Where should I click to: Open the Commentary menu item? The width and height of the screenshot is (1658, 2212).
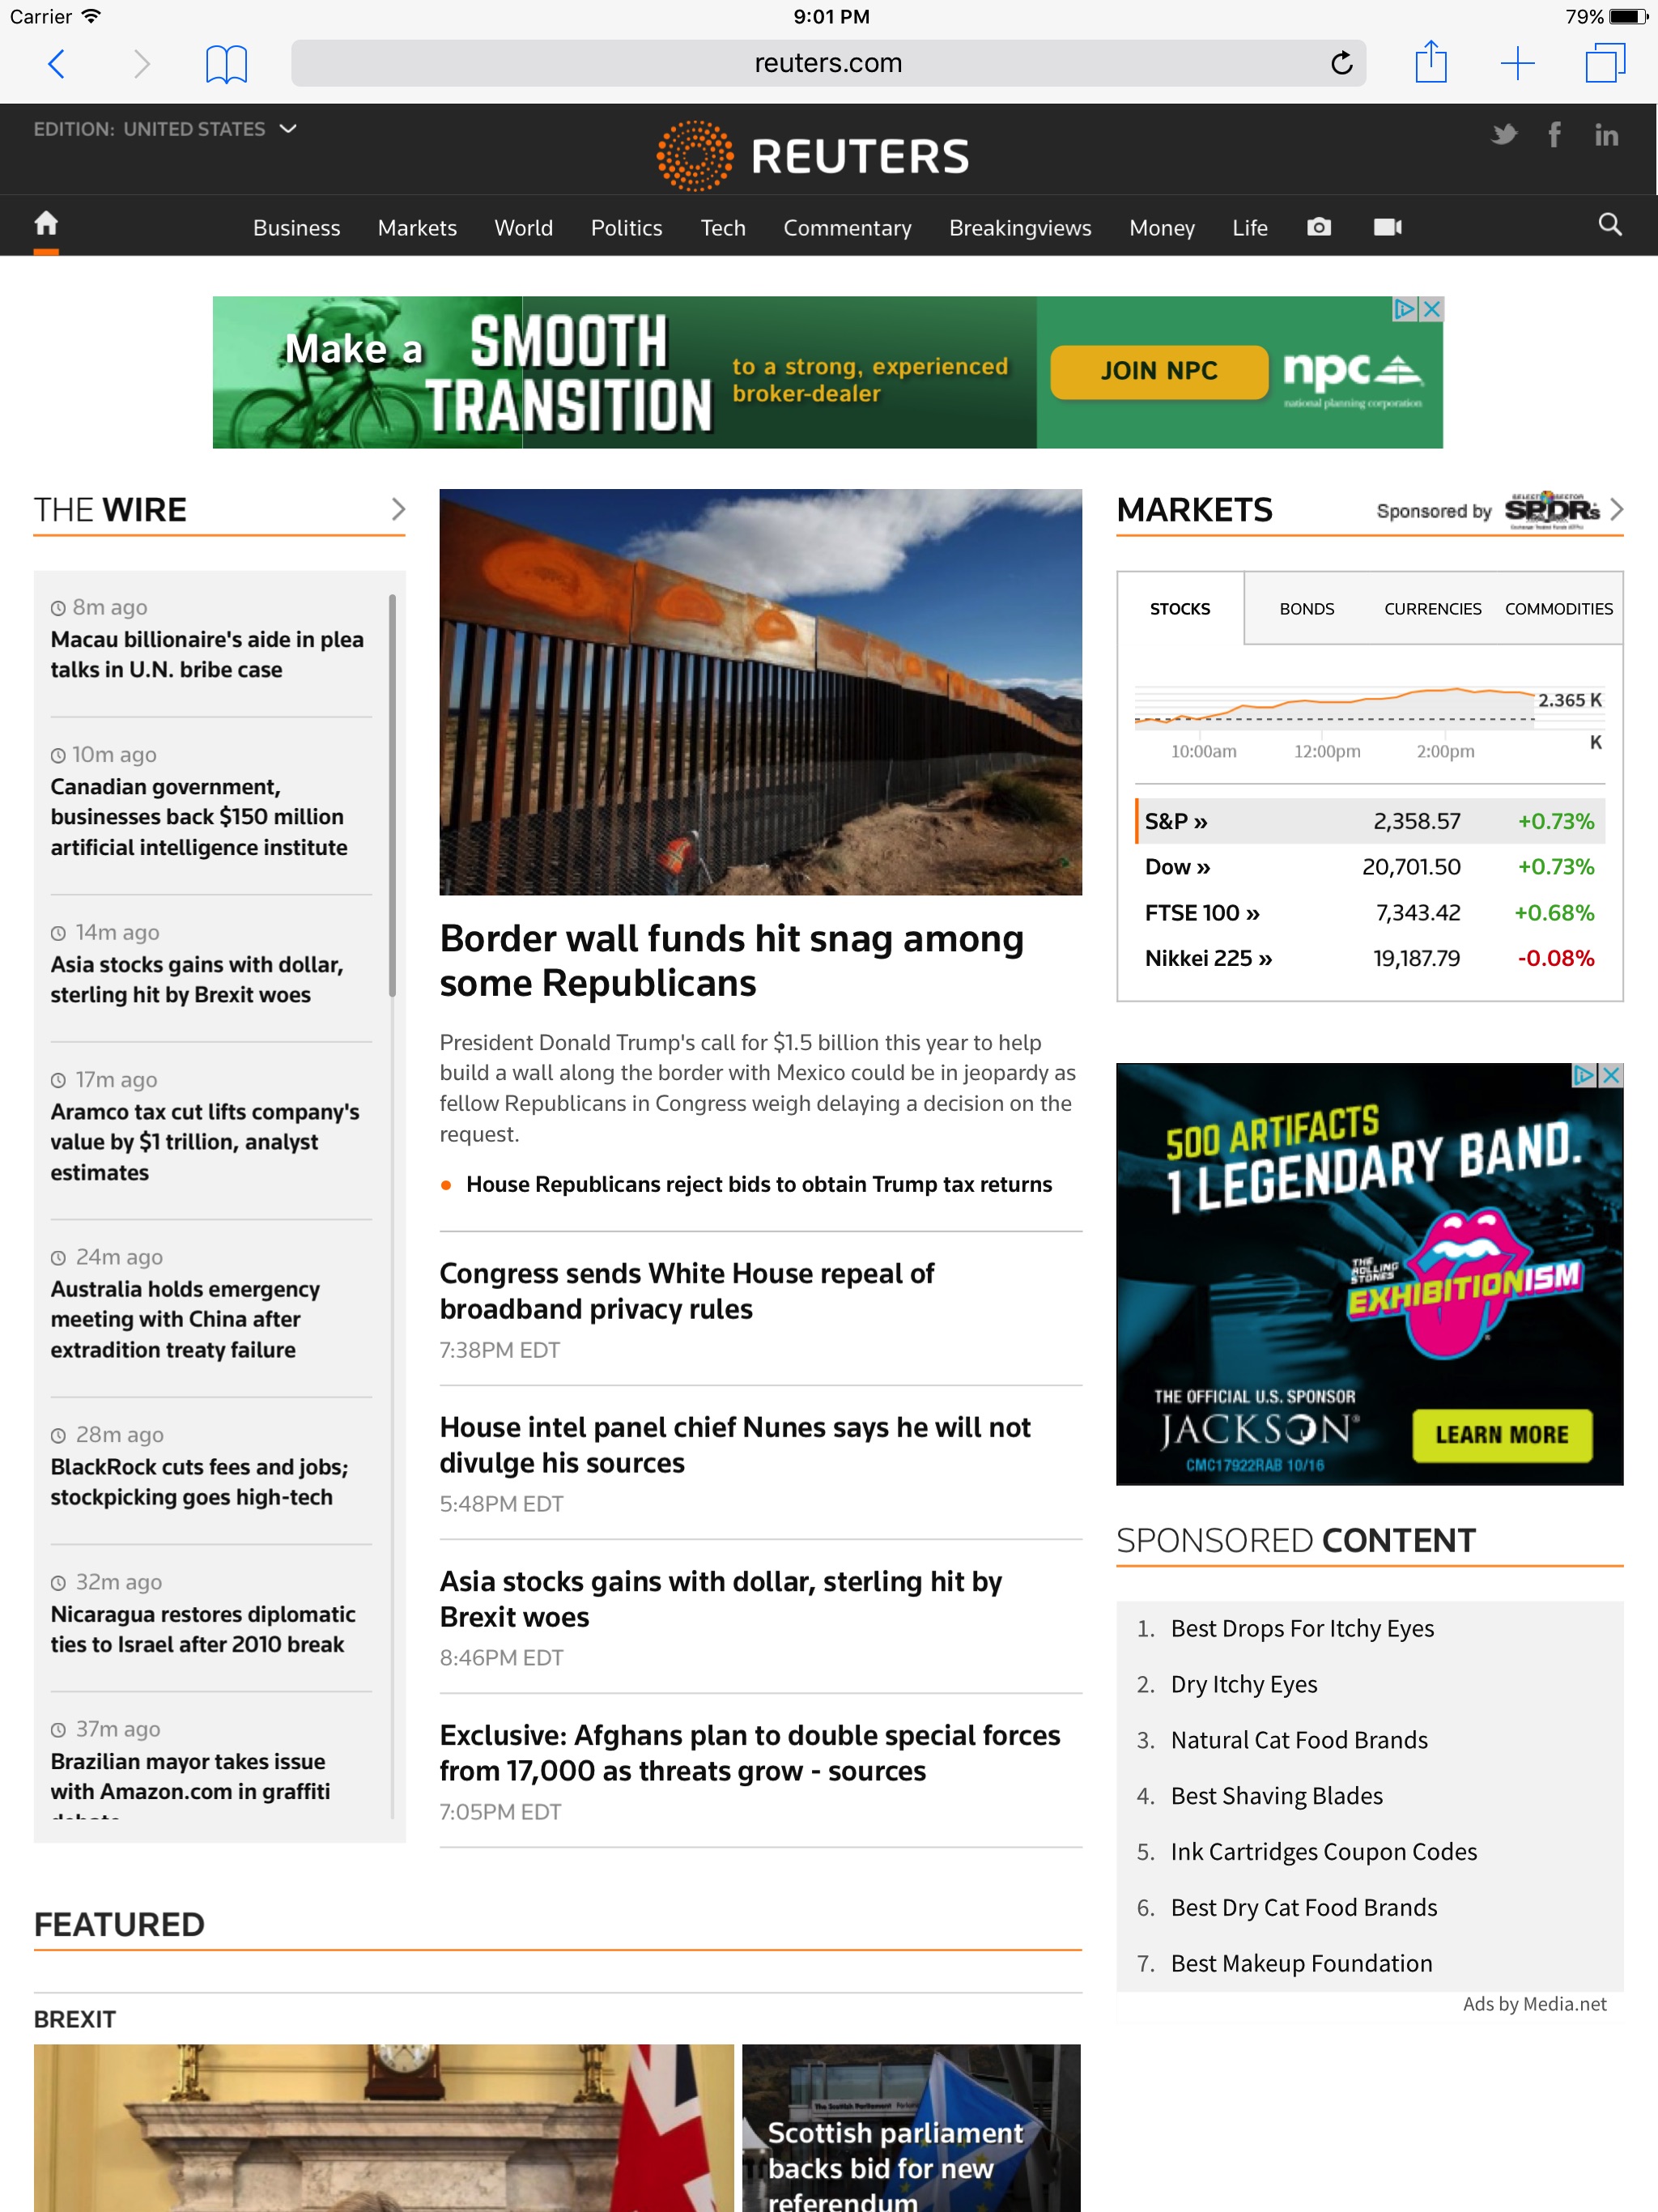tap(848, 228)
